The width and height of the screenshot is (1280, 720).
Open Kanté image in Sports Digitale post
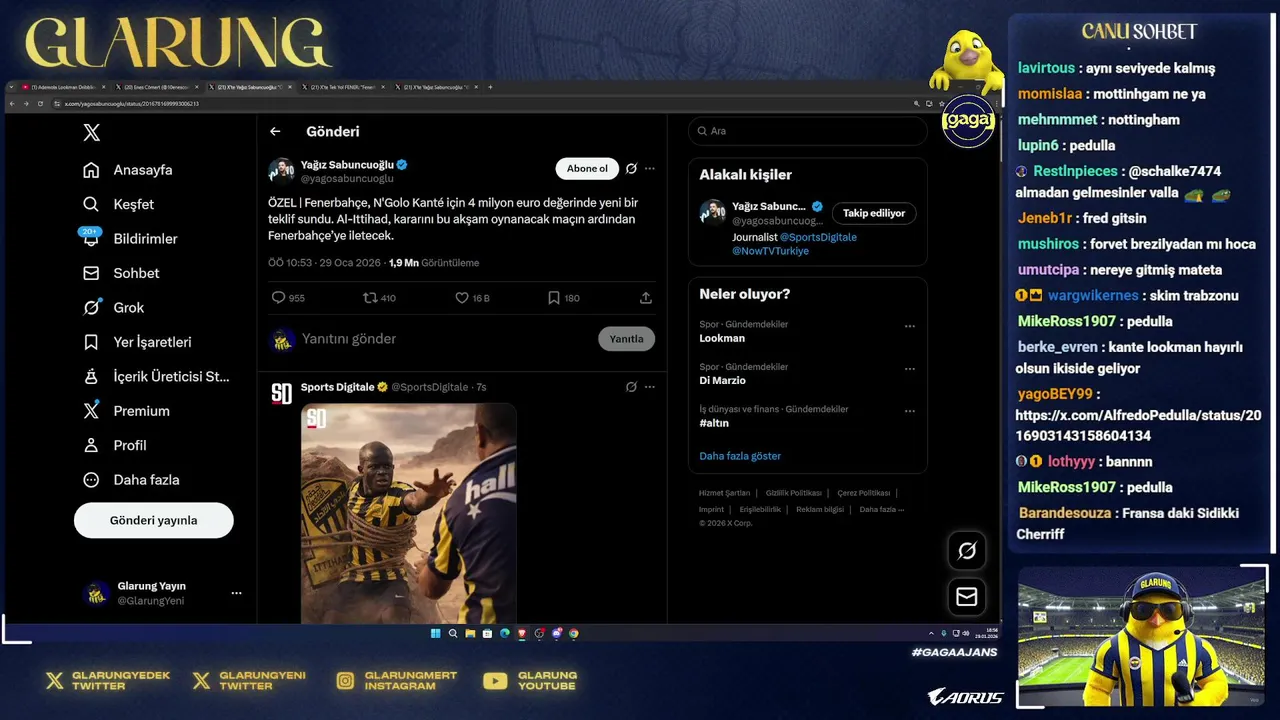tap(409, 513)
